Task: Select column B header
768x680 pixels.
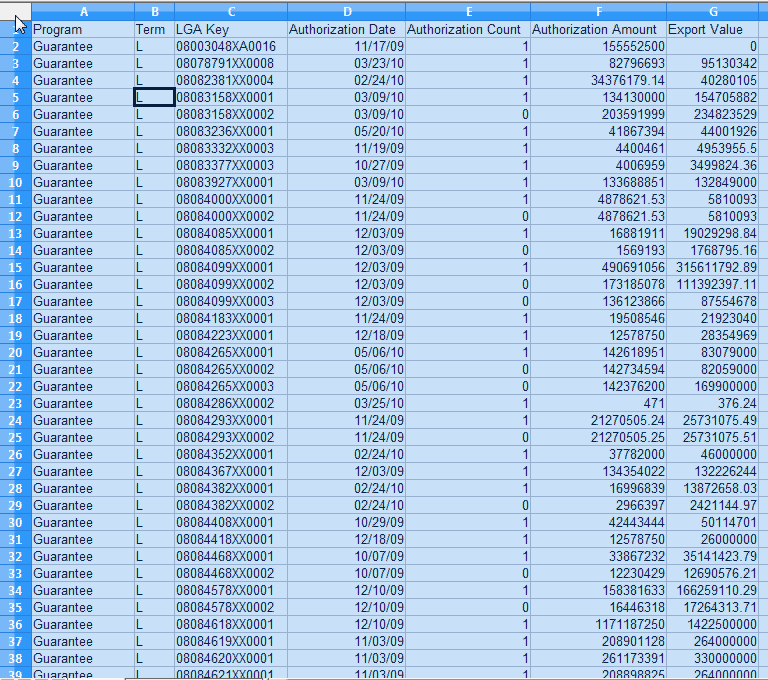Action: click(154, 11)
